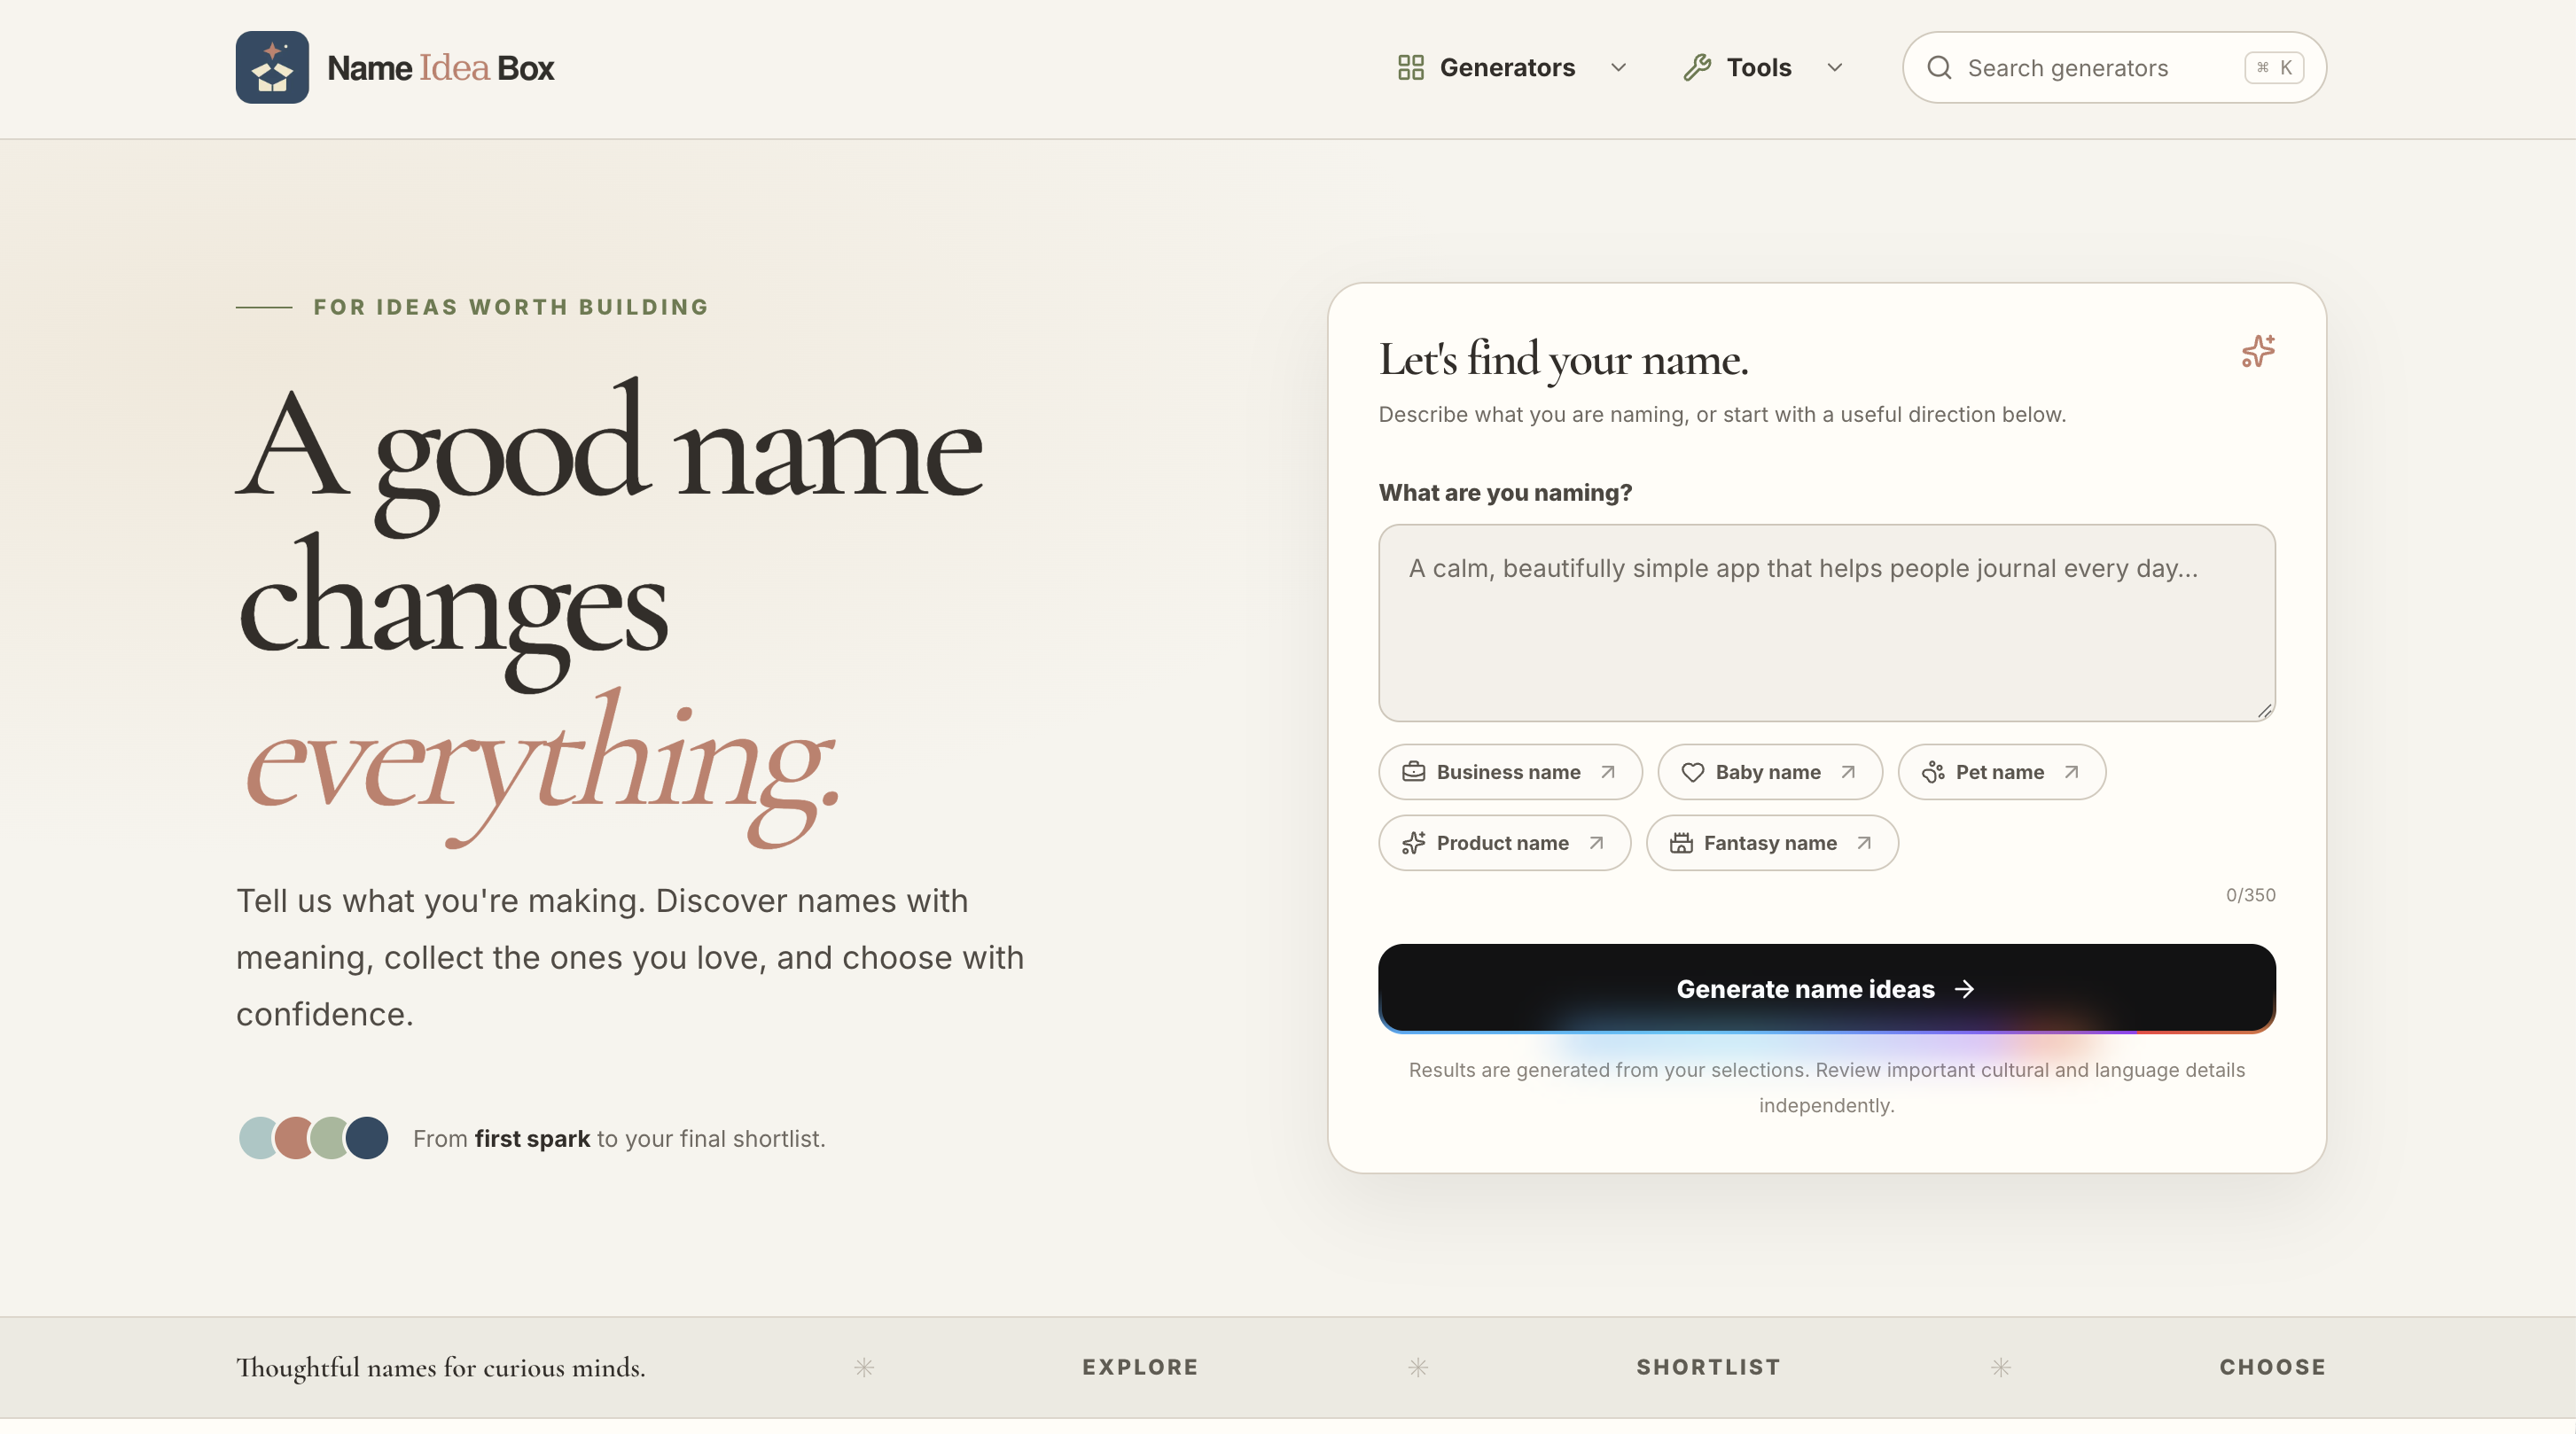Screen dimensions: 2576x1434
Task: Click the arrow icon beside Pet name
Action: click(2071, 771)
